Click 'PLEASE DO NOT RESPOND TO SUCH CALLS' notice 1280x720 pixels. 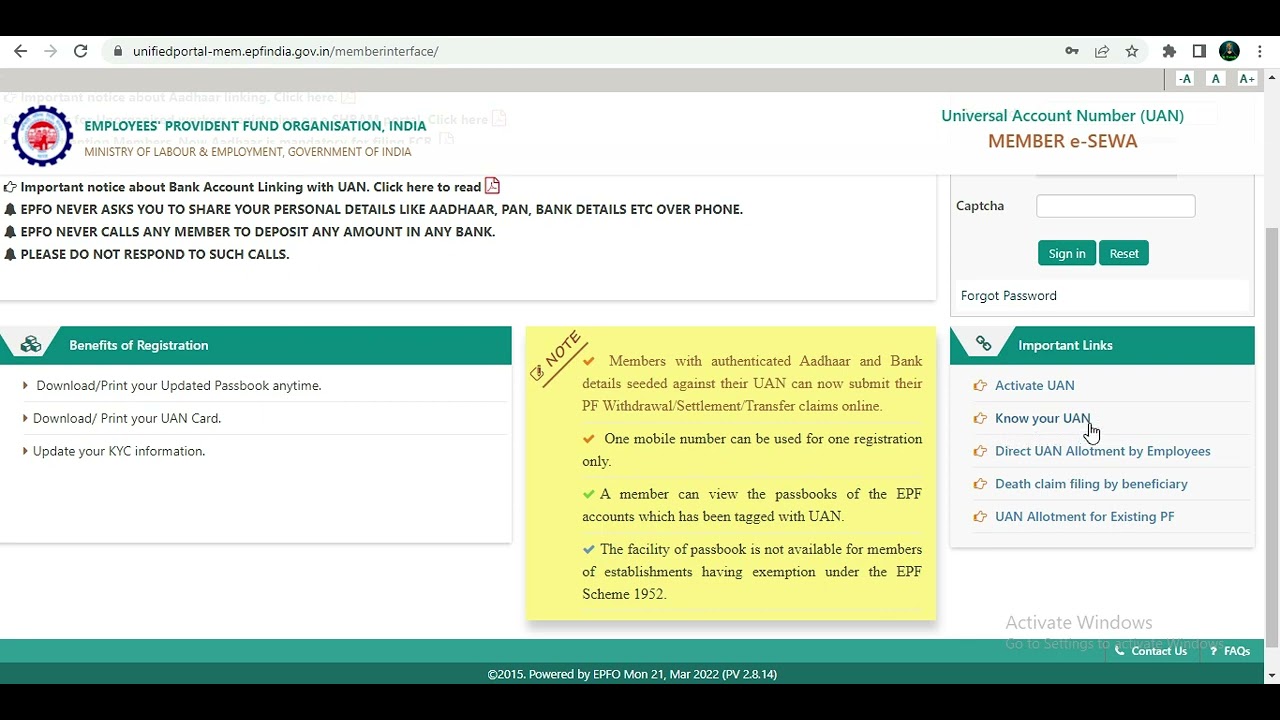[x=154, y=254]
